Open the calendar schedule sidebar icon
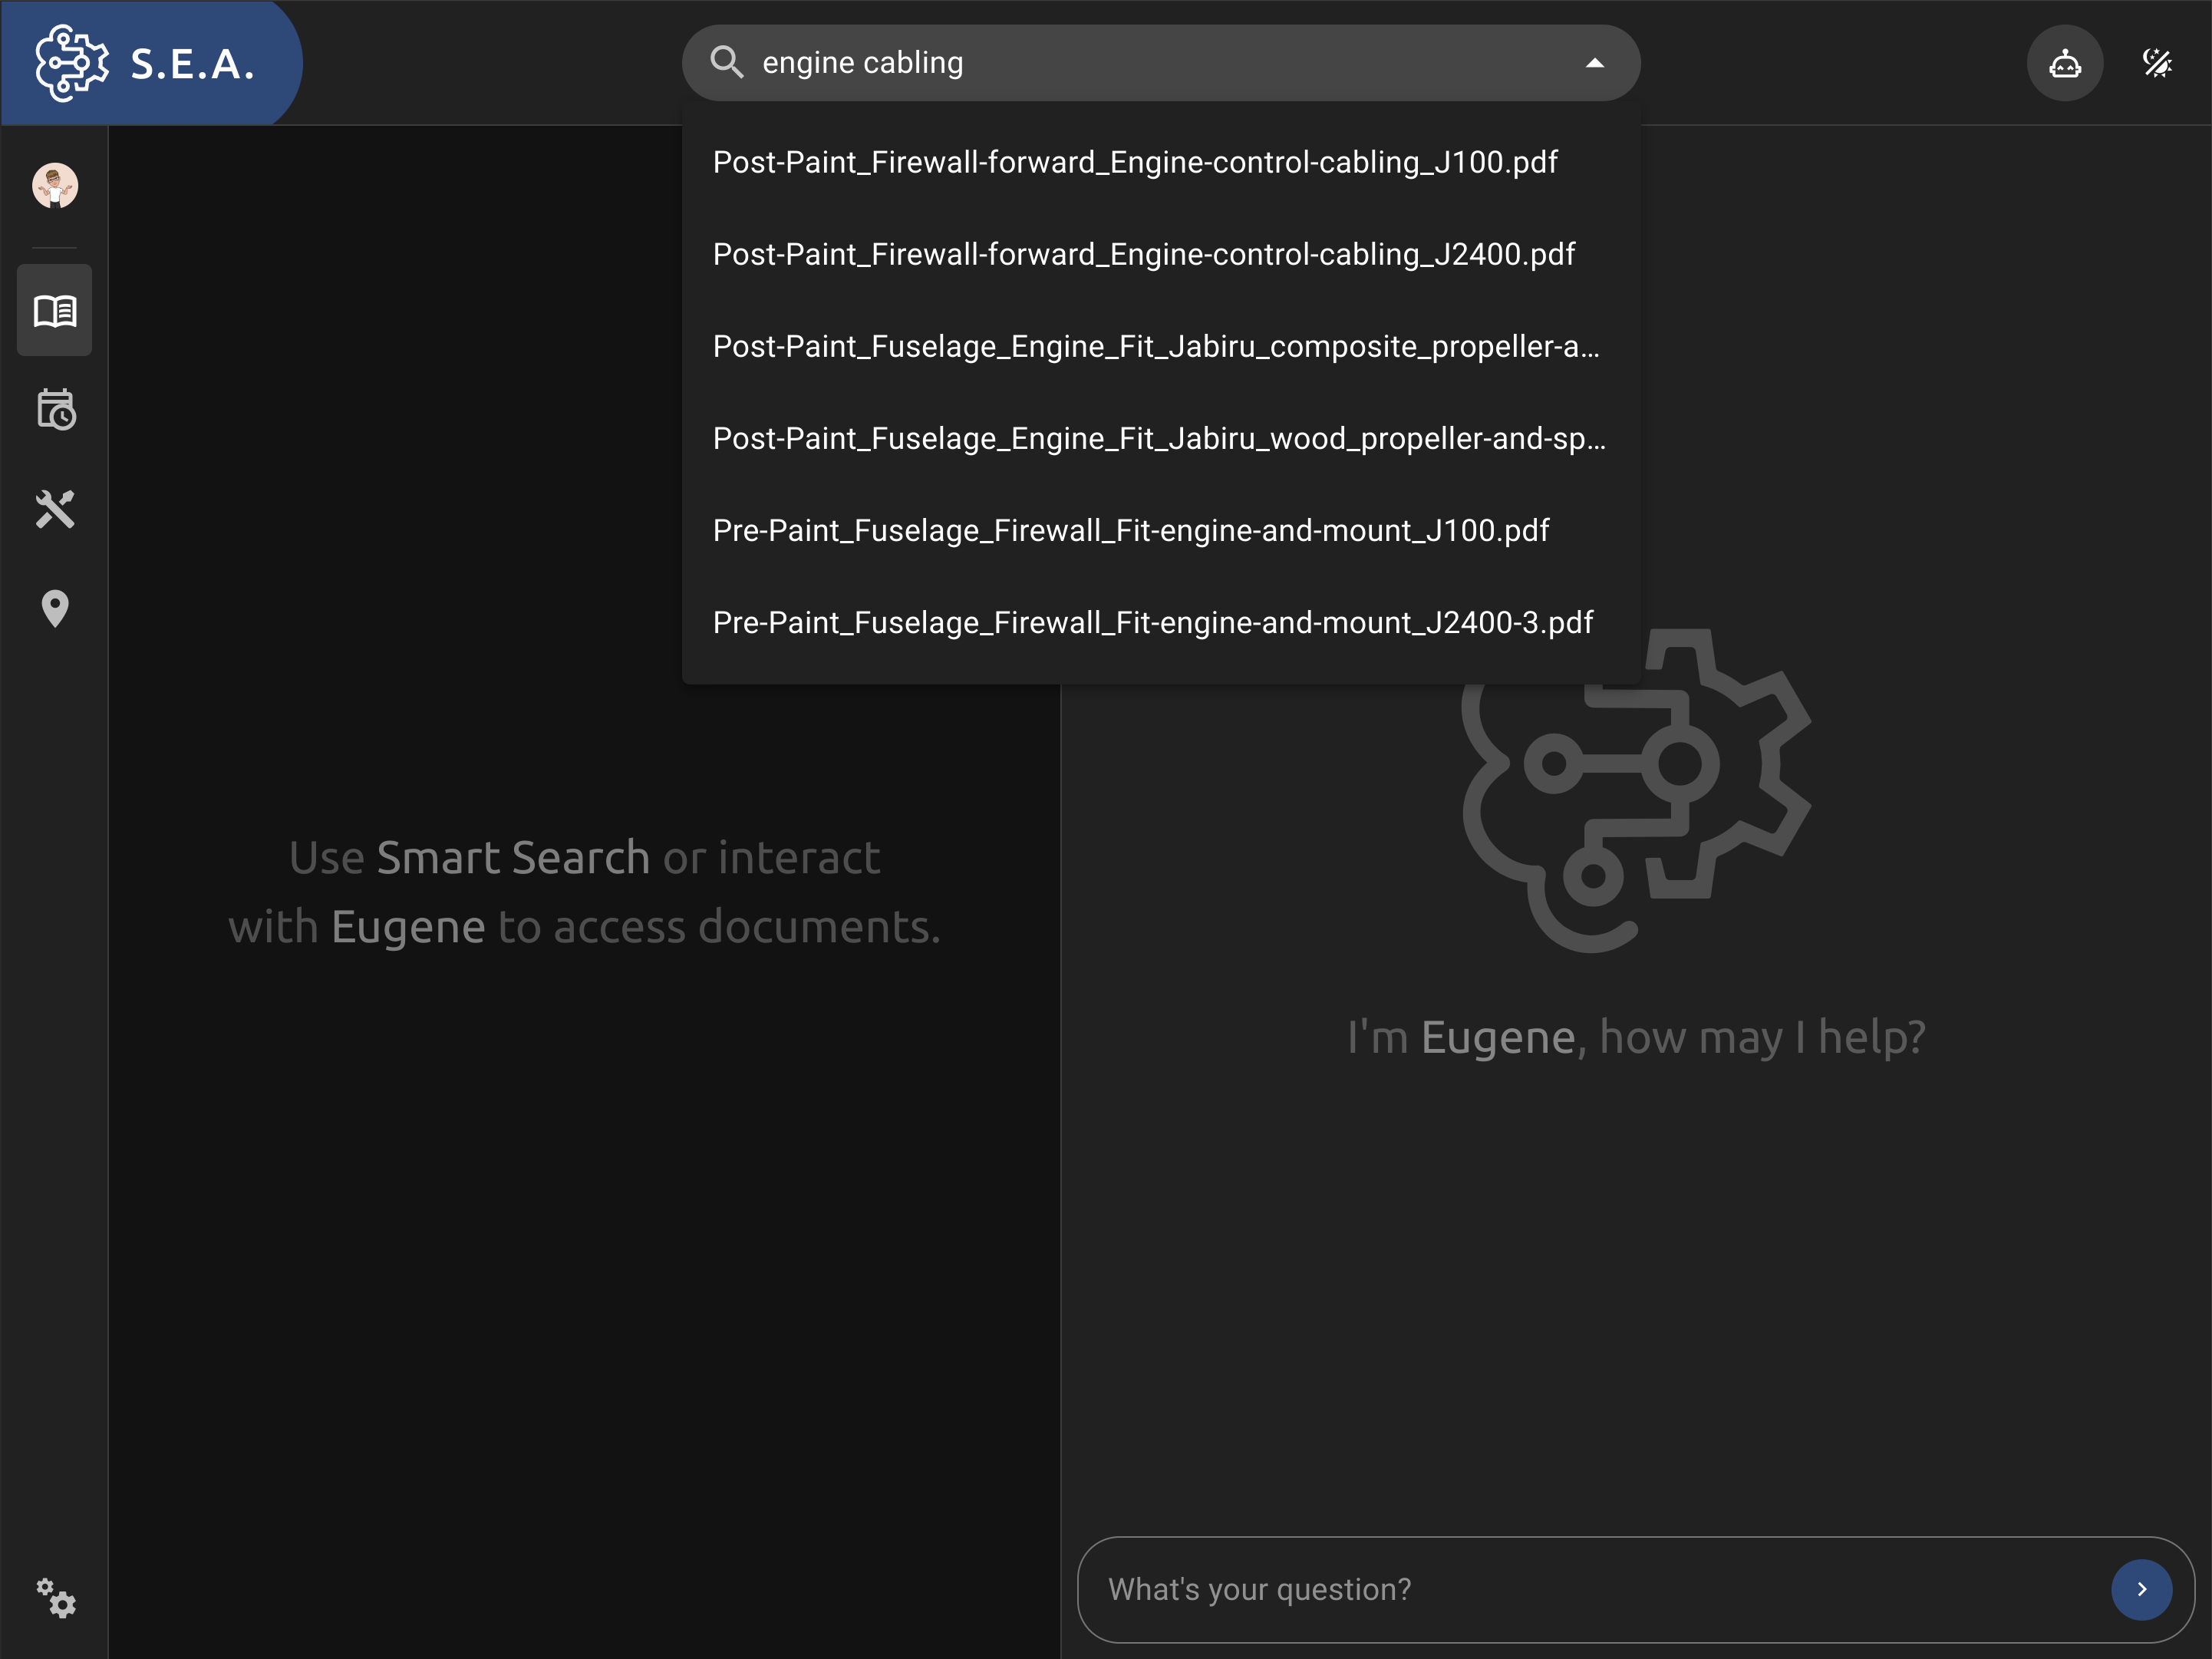The width and height of the screenshot is (2212, 1659). point(55,410)
